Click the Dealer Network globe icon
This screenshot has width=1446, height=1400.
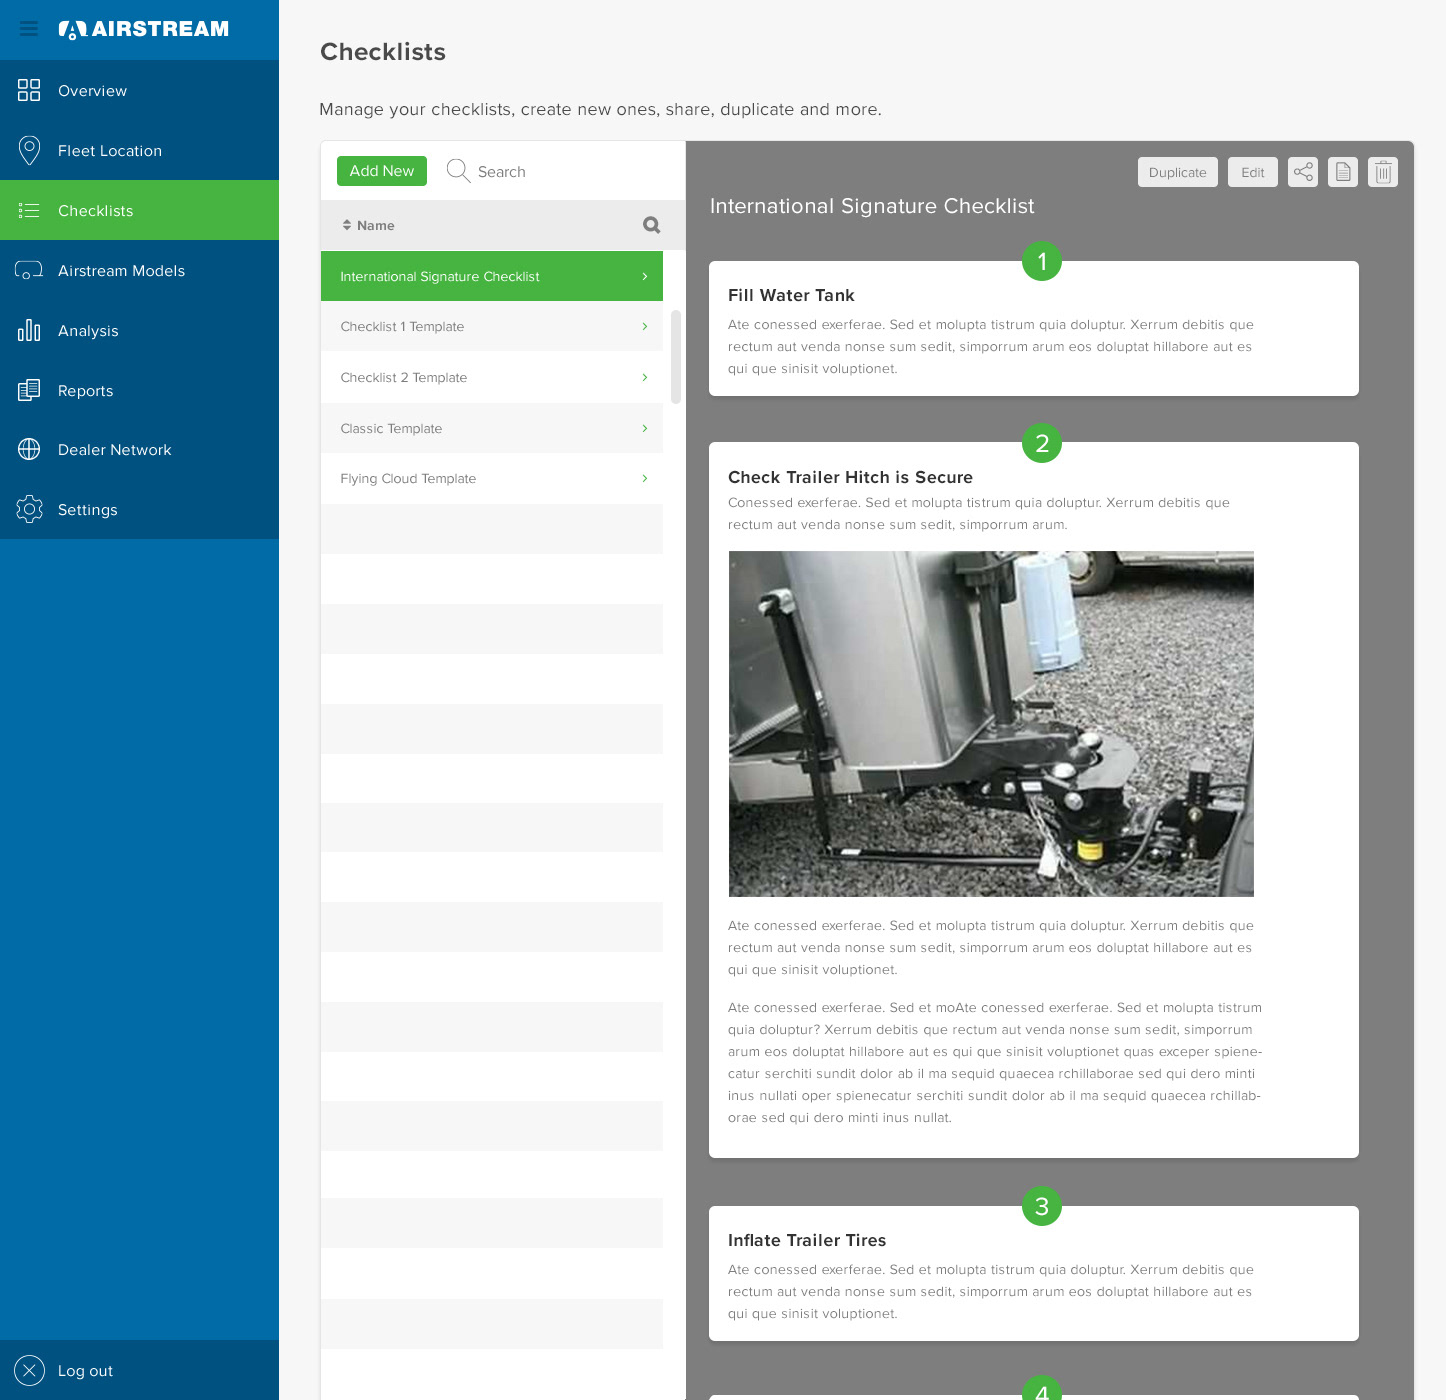(x=29, y=450)
